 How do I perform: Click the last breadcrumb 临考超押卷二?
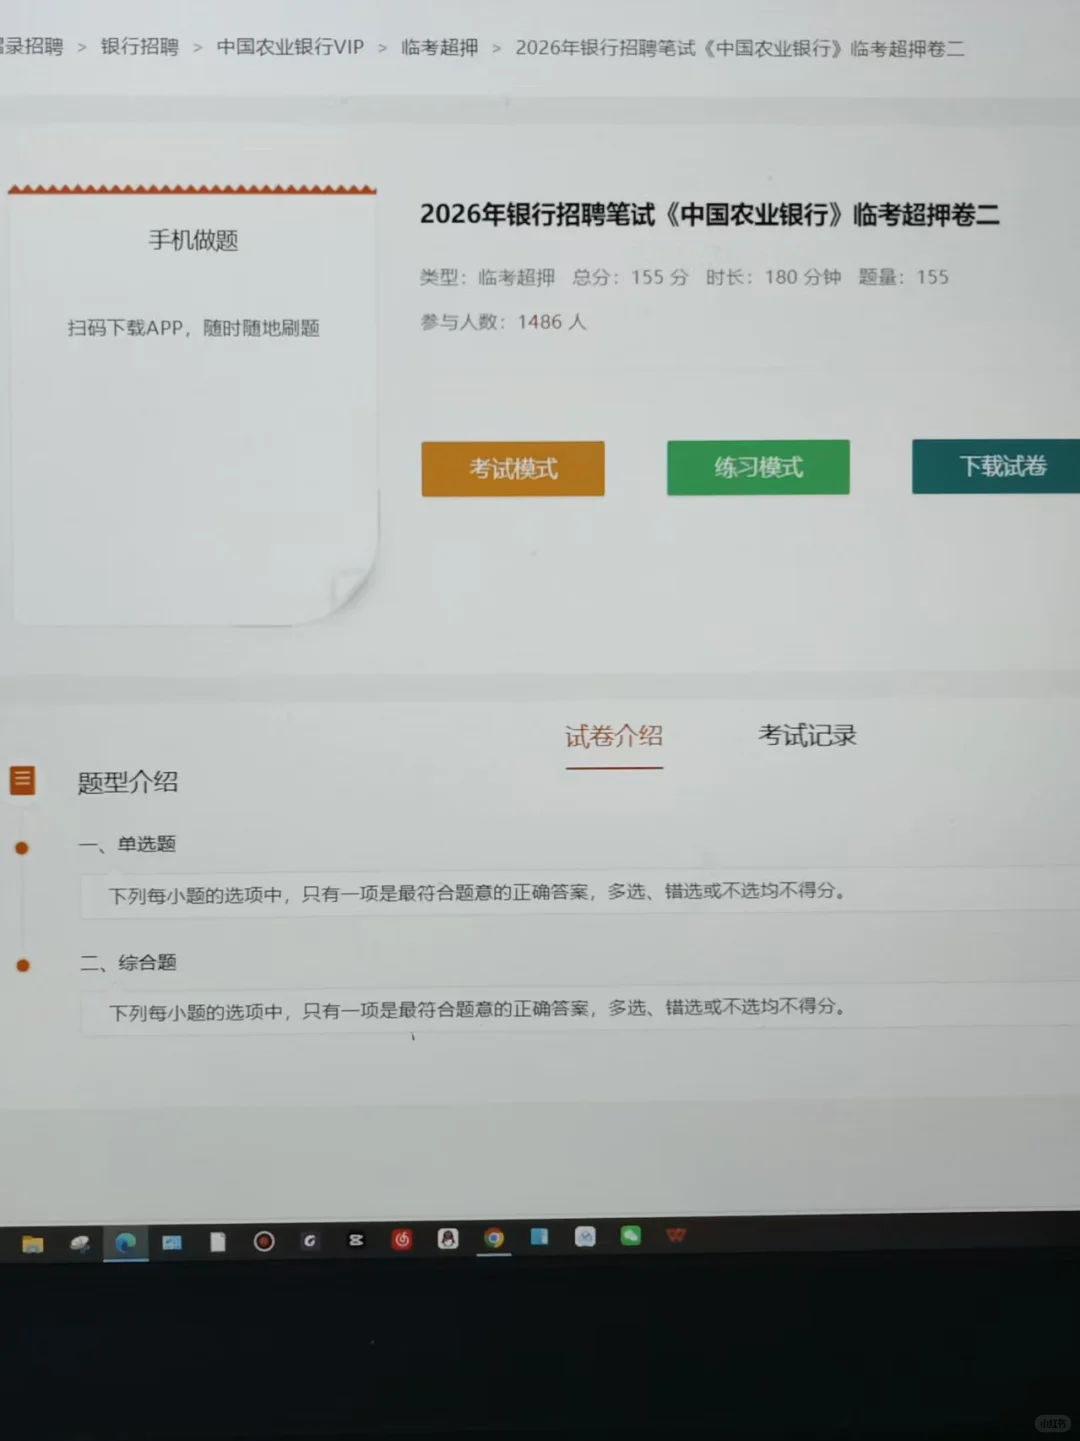[x=740, y=48]
